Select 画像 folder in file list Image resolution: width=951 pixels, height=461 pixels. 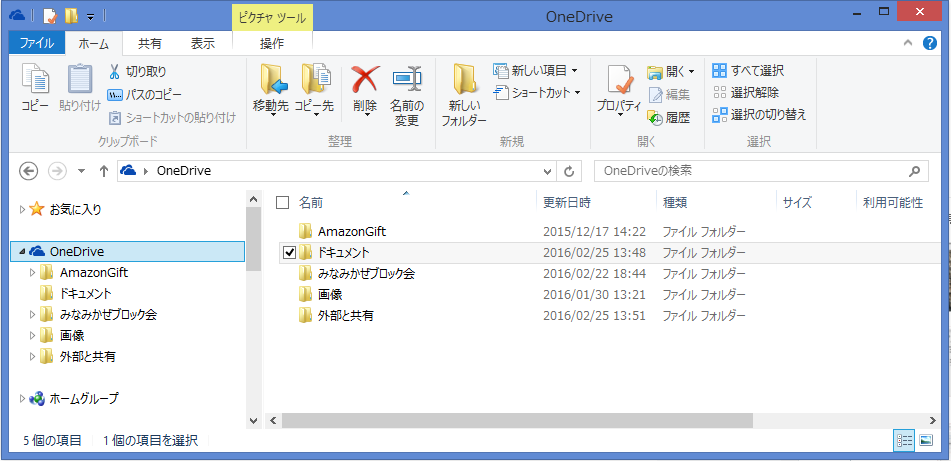pyautogui.click(x=331, y=295)
